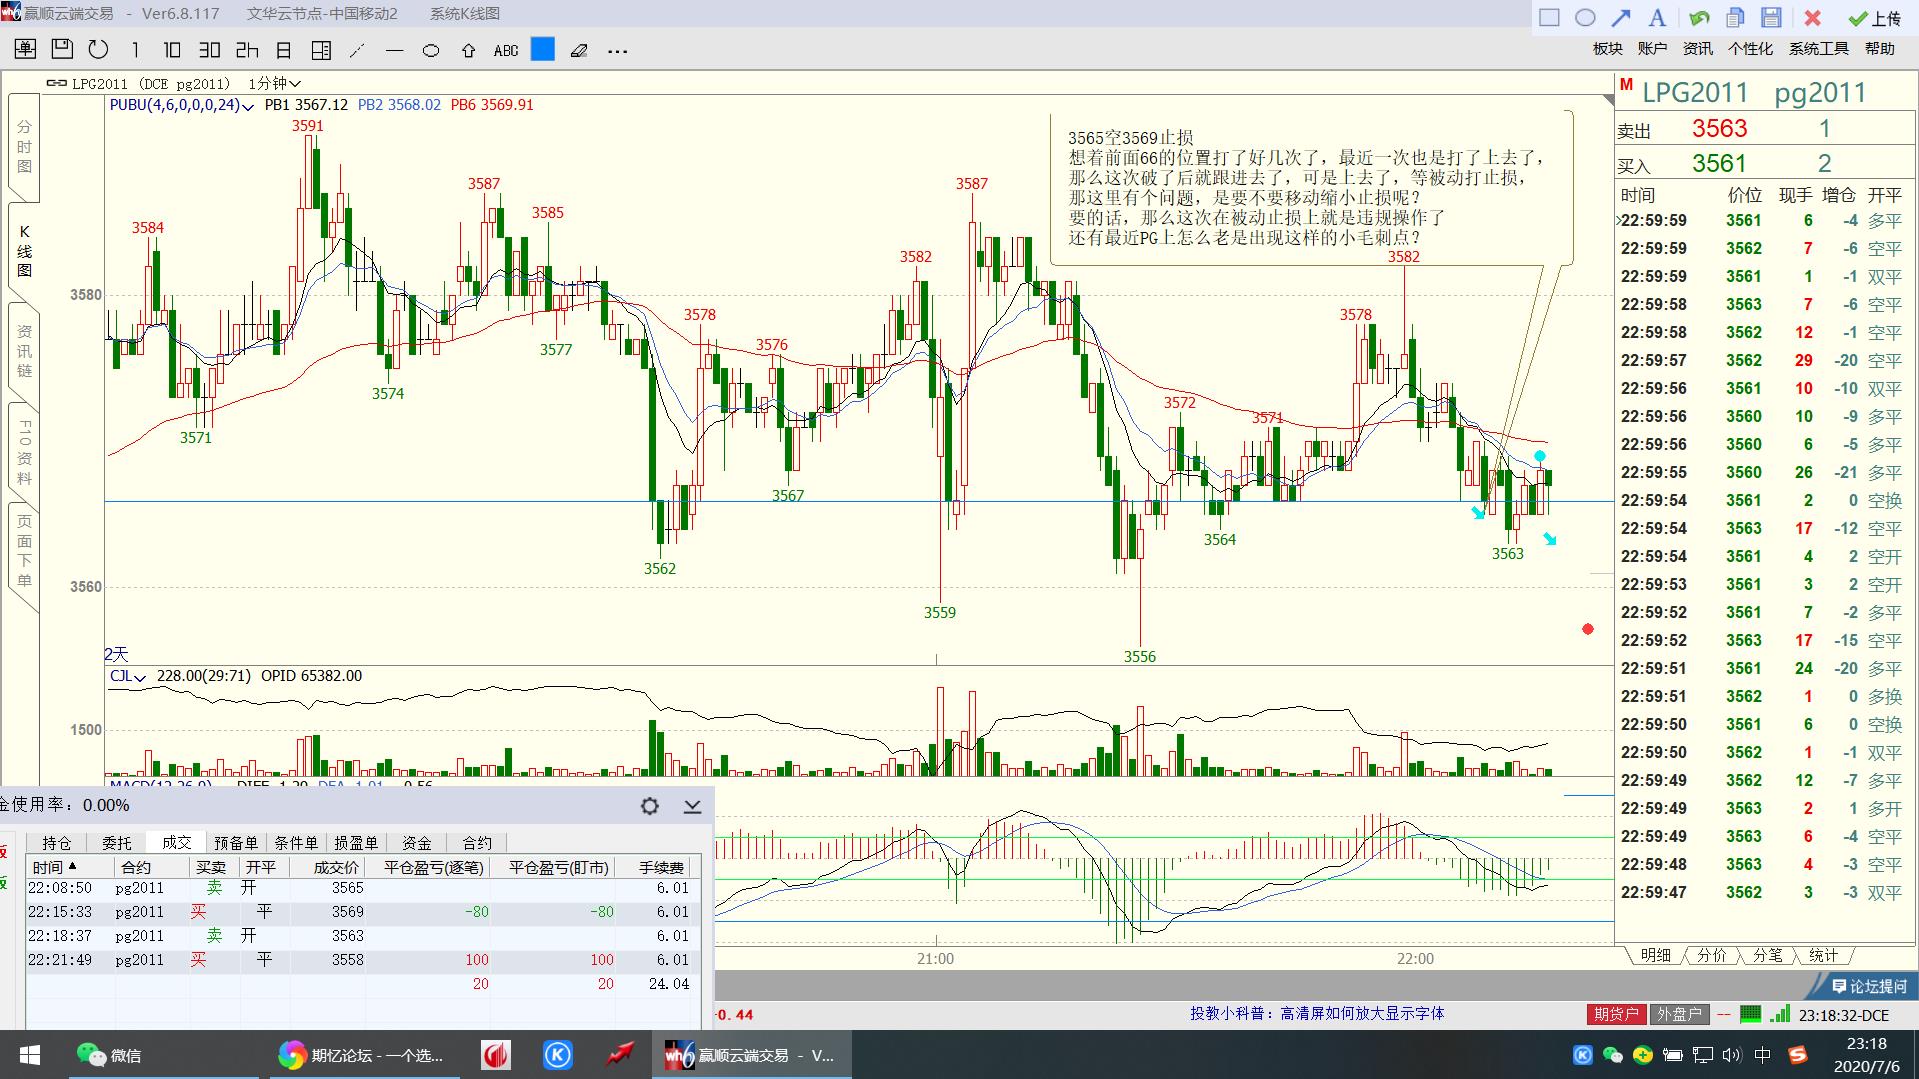The height and width of the screenshot is (1079, 1919).
Task: Open the 委托 orders tab
Action: pos(117,843)
